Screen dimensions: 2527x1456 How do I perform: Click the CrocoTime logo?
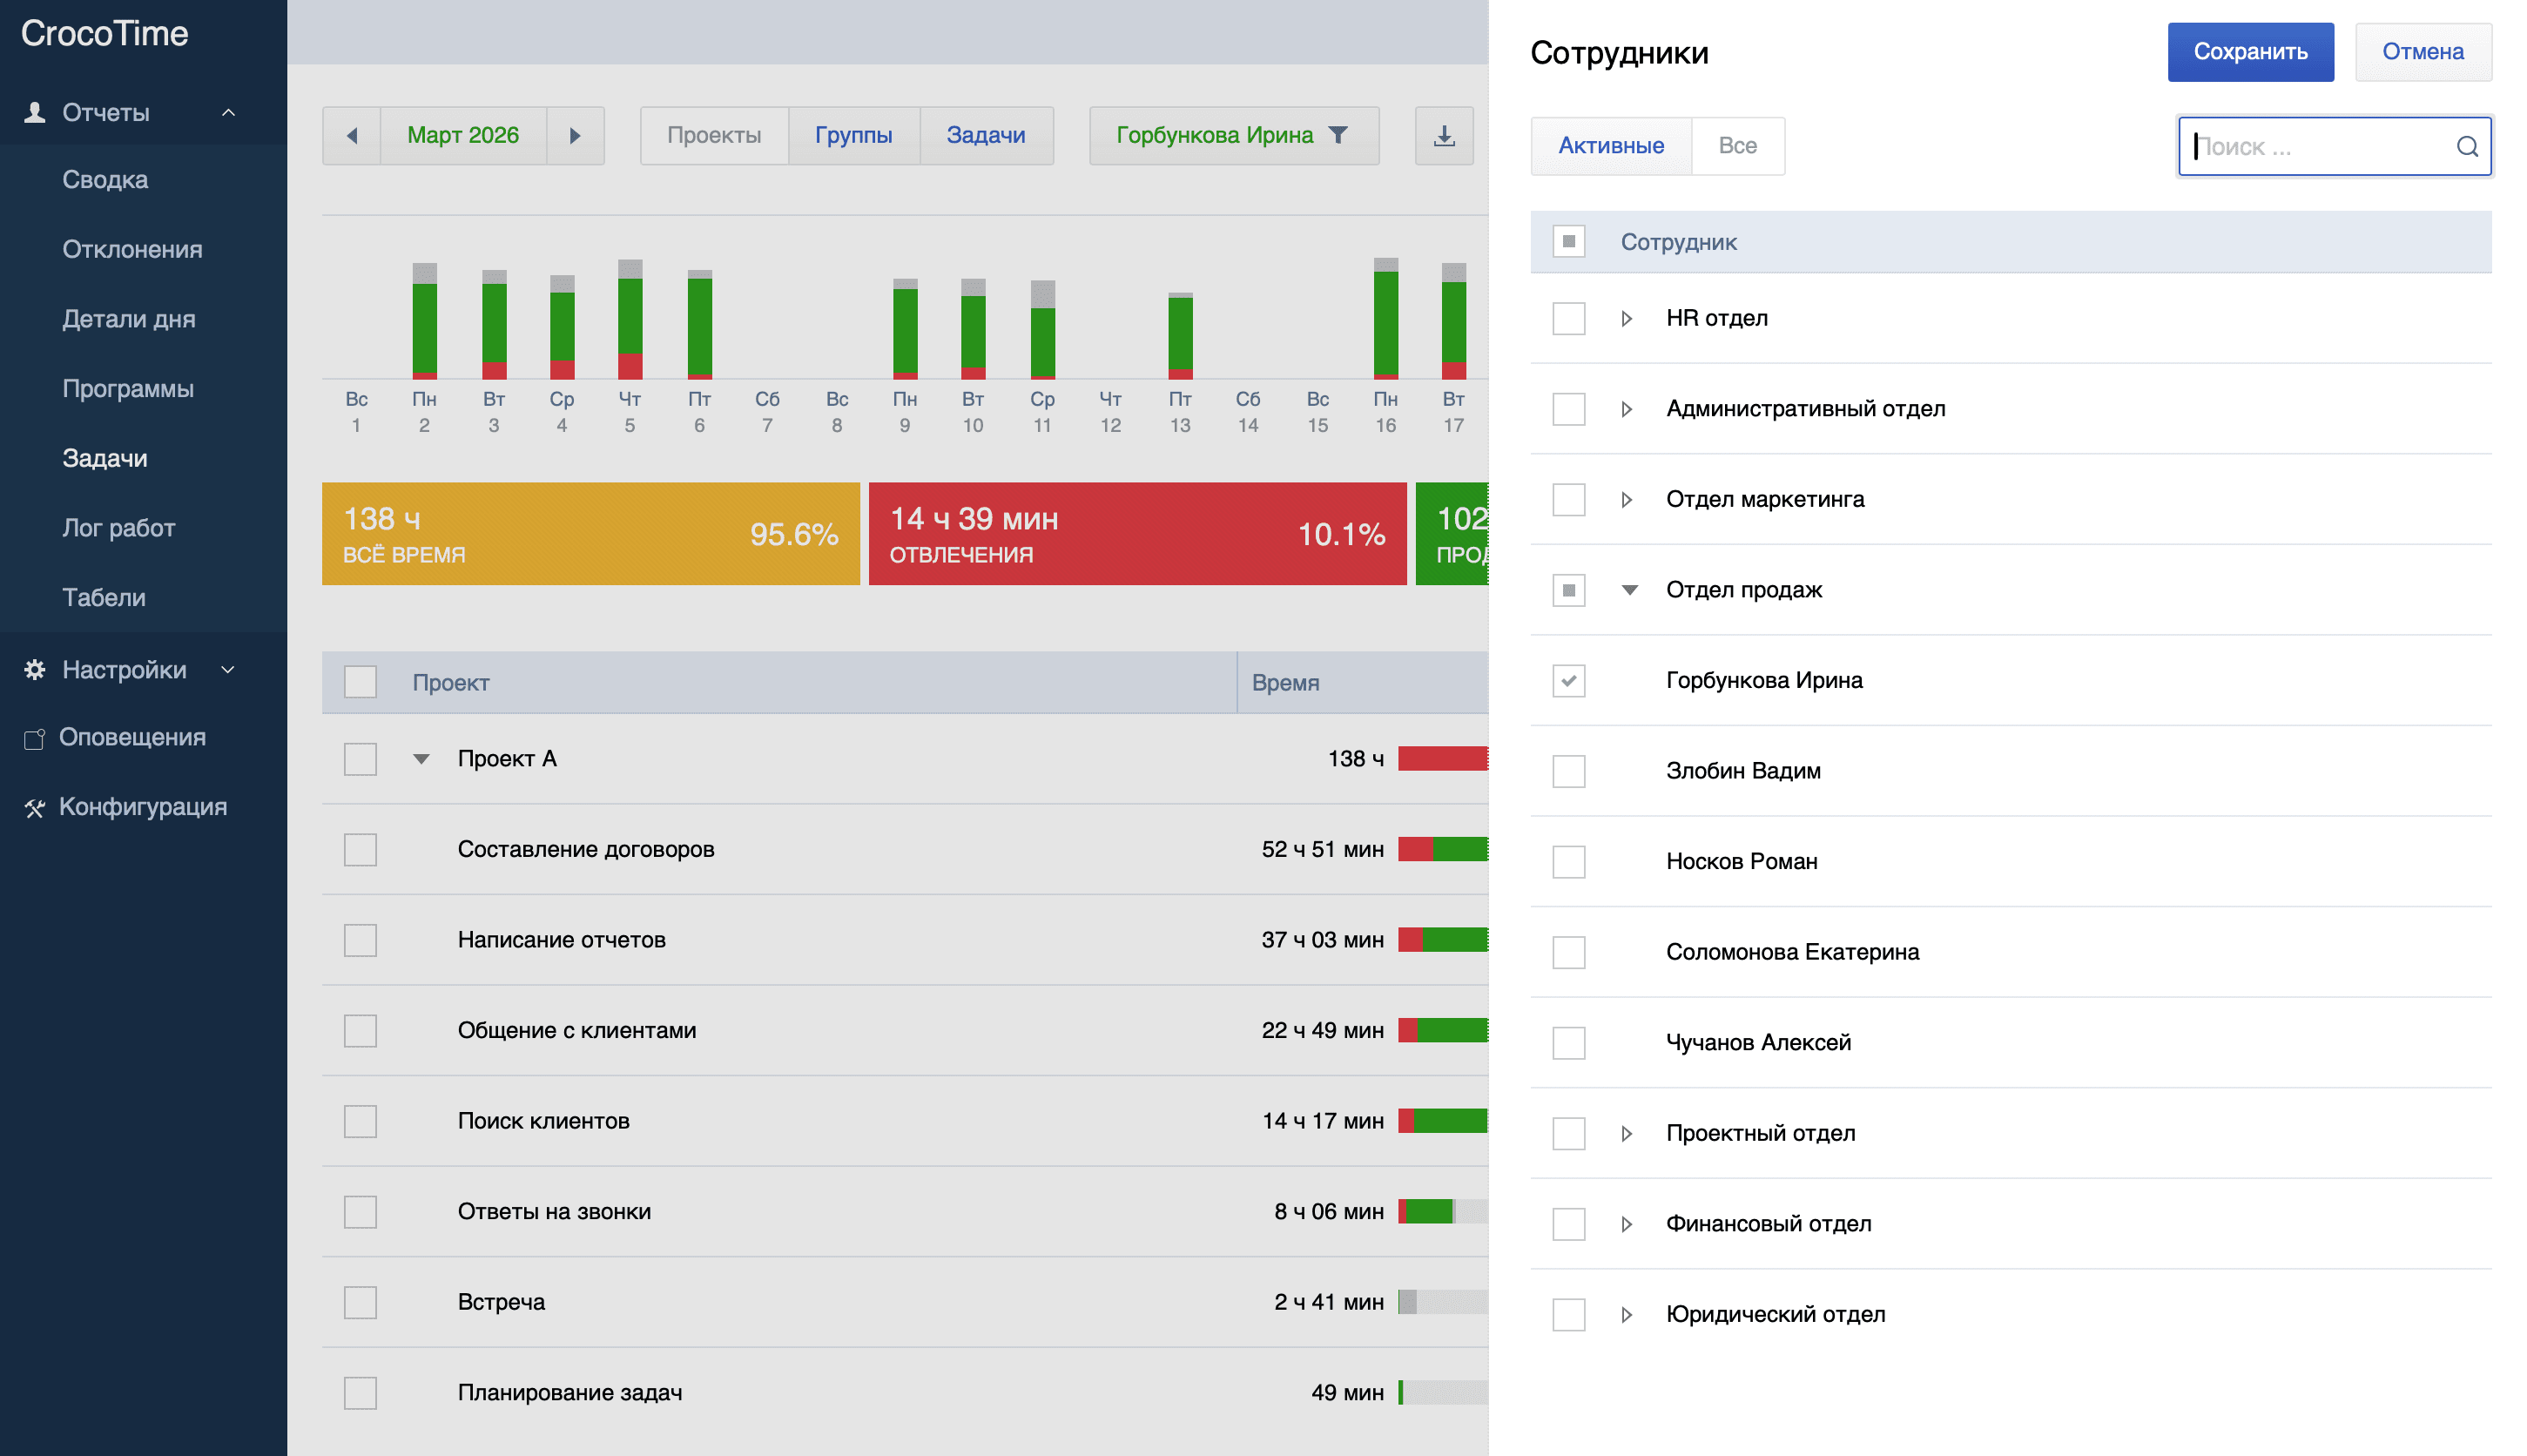104,34
